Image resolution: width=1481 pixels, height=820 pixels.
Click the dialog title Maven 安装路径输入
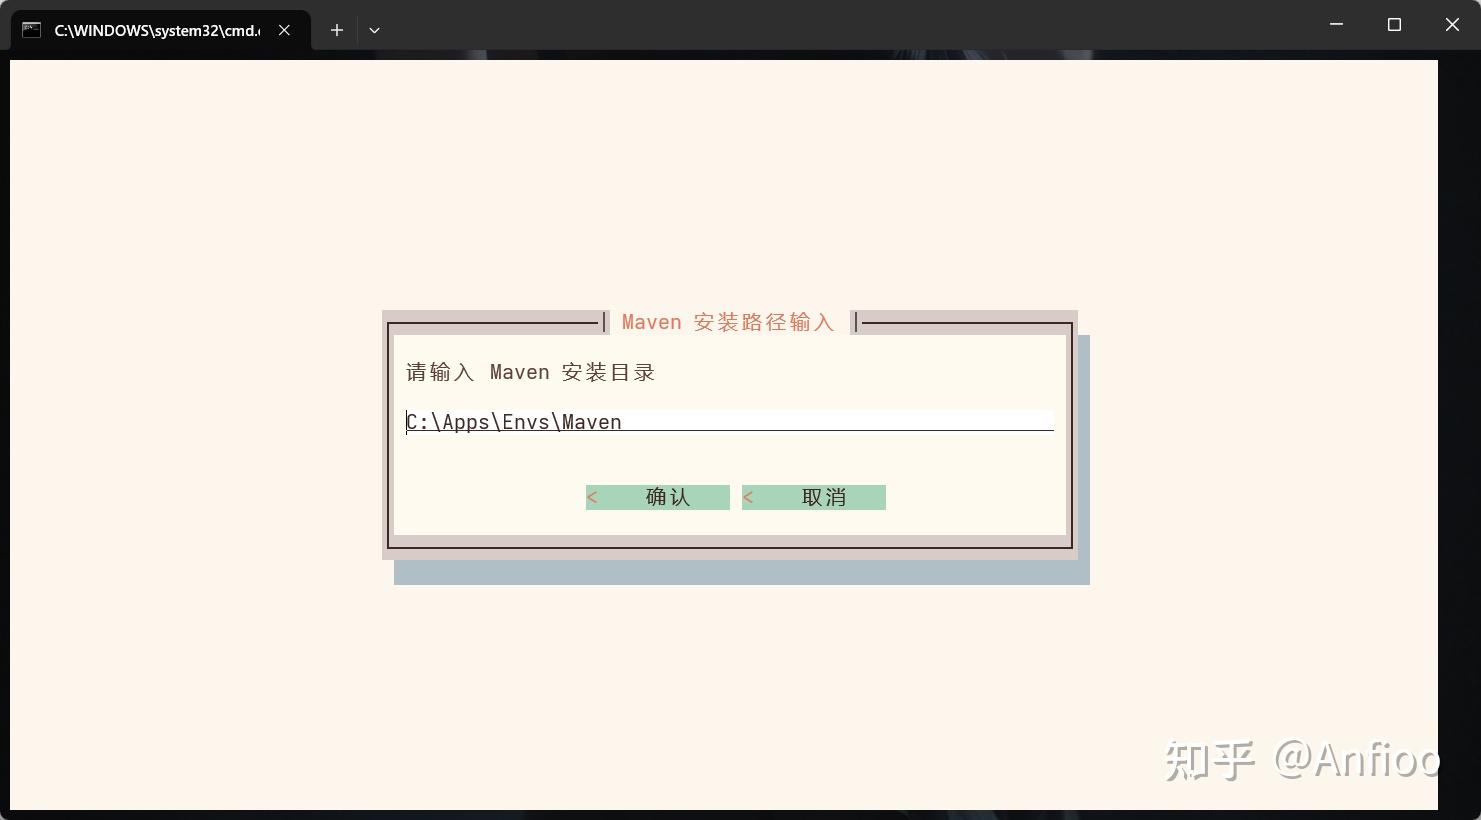coord(728,321)
